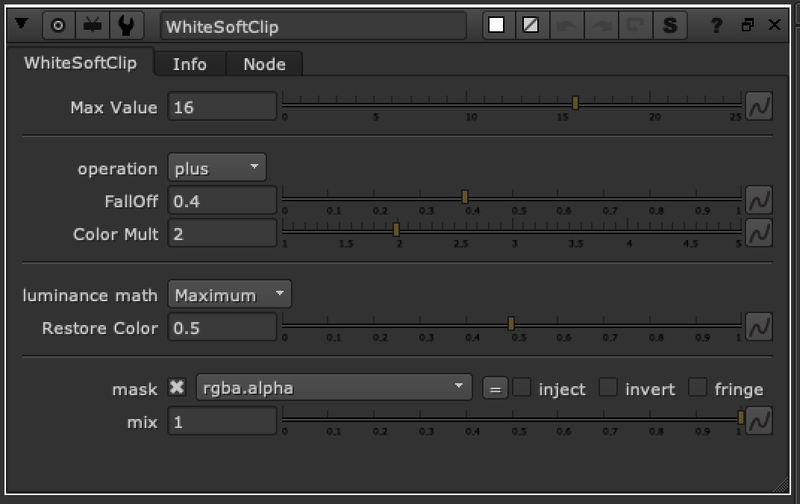Toggle the mask enable checkbox
Viewport: 800px width, 504px height.
point(177,387)
